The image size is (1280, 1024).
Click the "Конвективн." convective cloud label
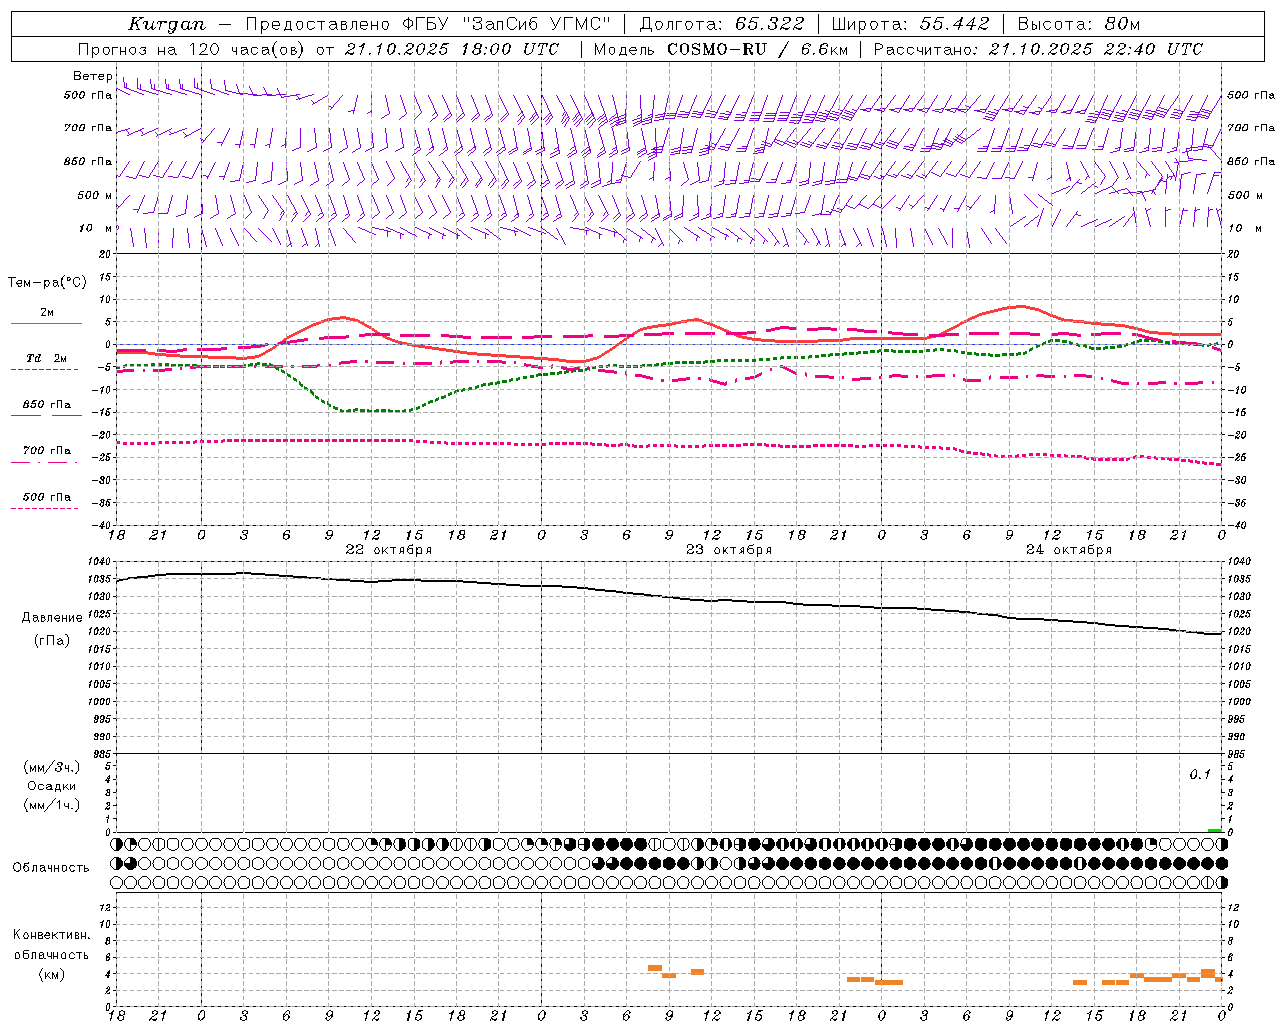pos(52,935)
